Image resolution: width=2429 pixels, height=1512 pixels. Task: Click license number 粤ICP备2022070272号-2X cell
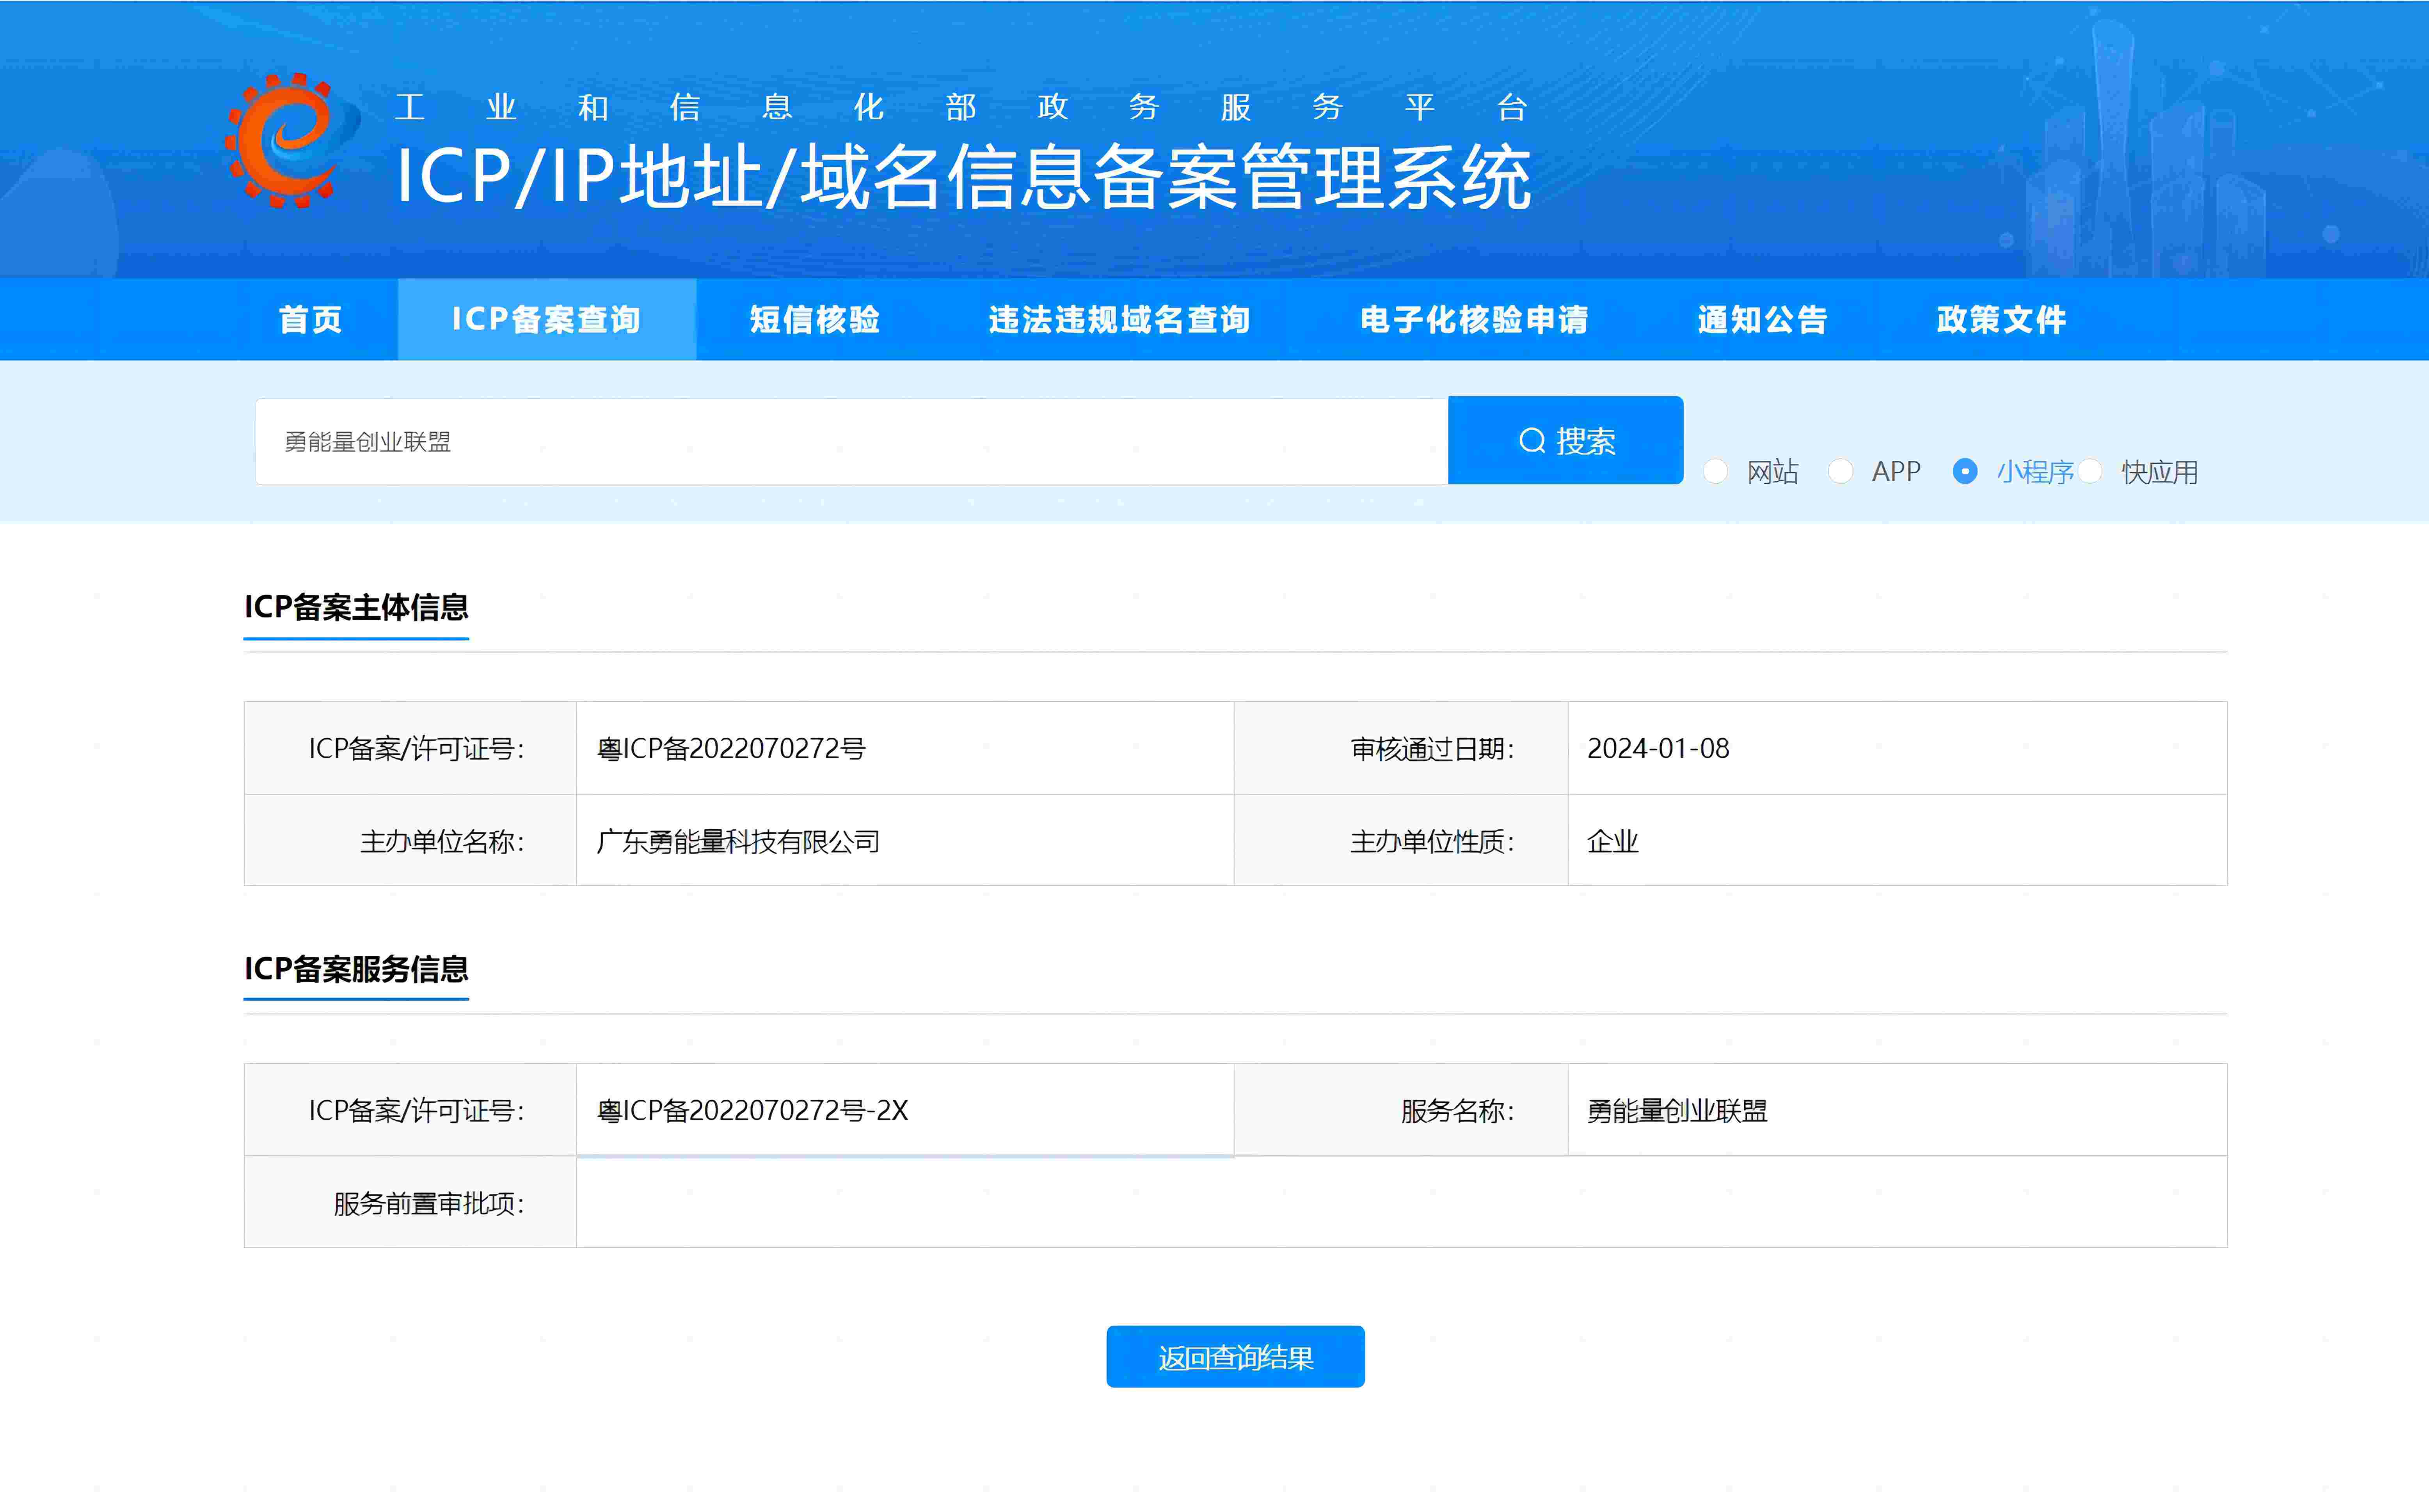click(752, 1111)
